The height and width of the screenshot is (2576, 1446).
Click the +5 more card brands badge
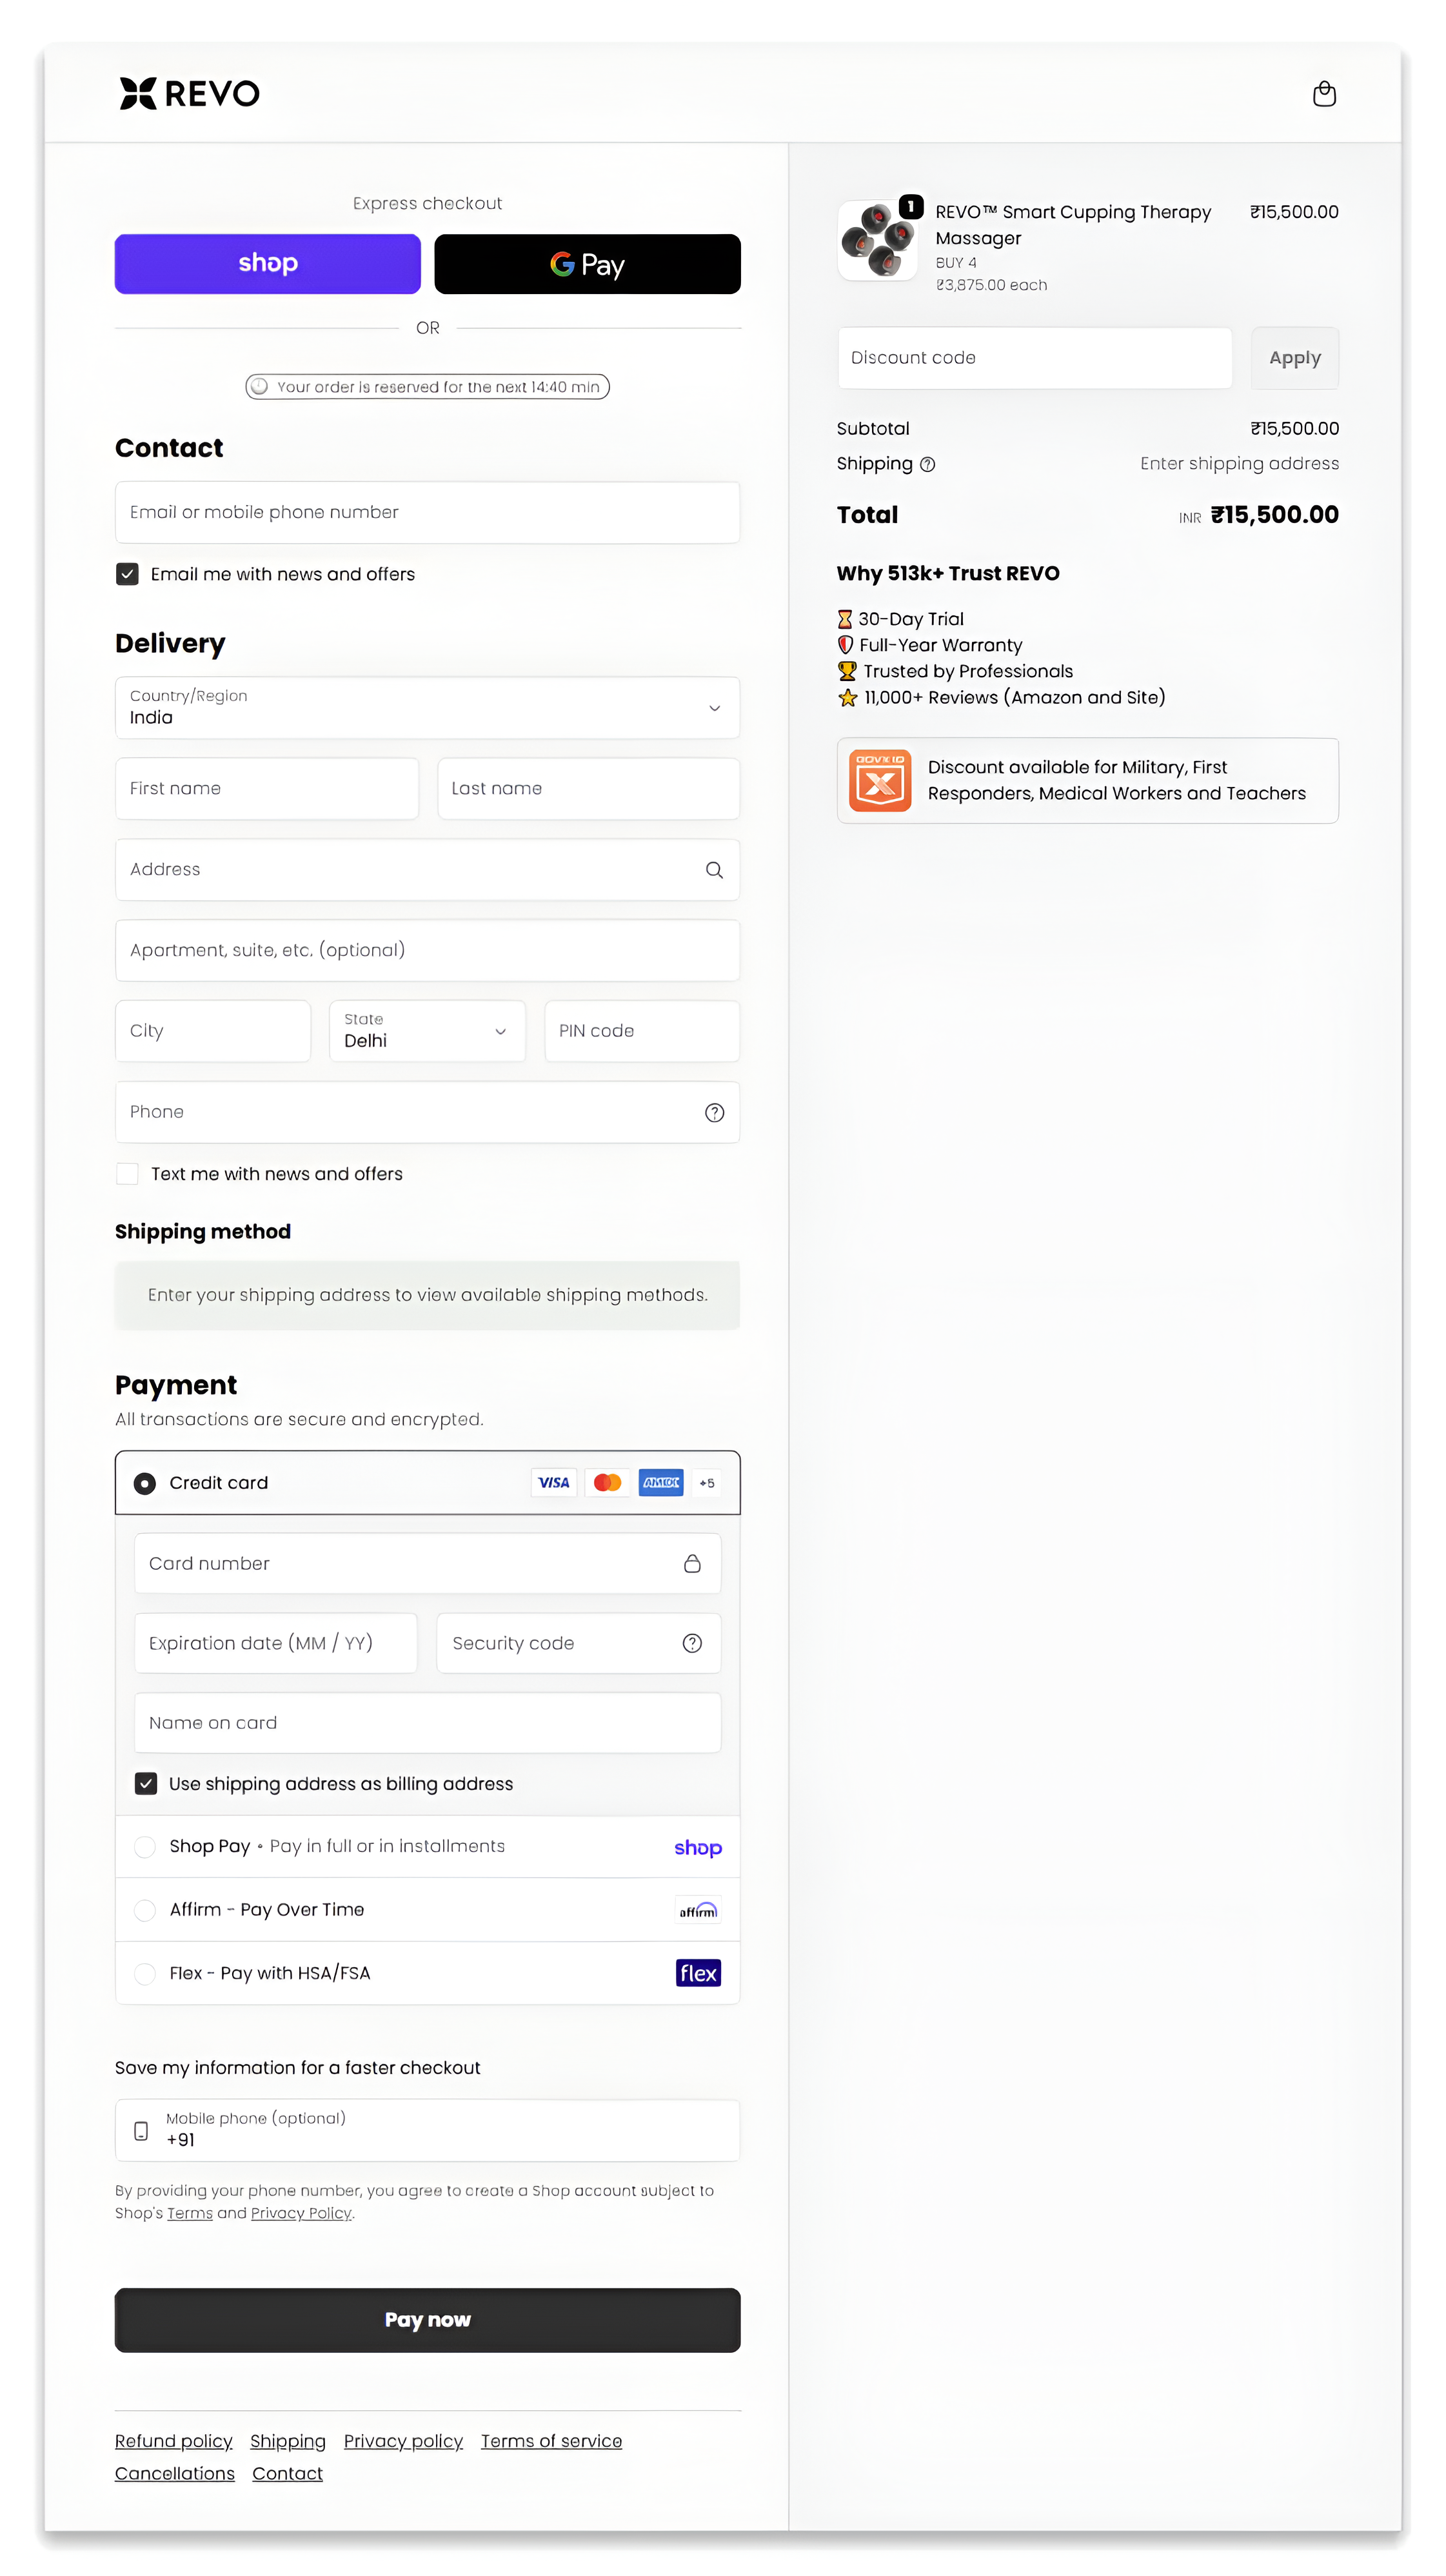707,1483
